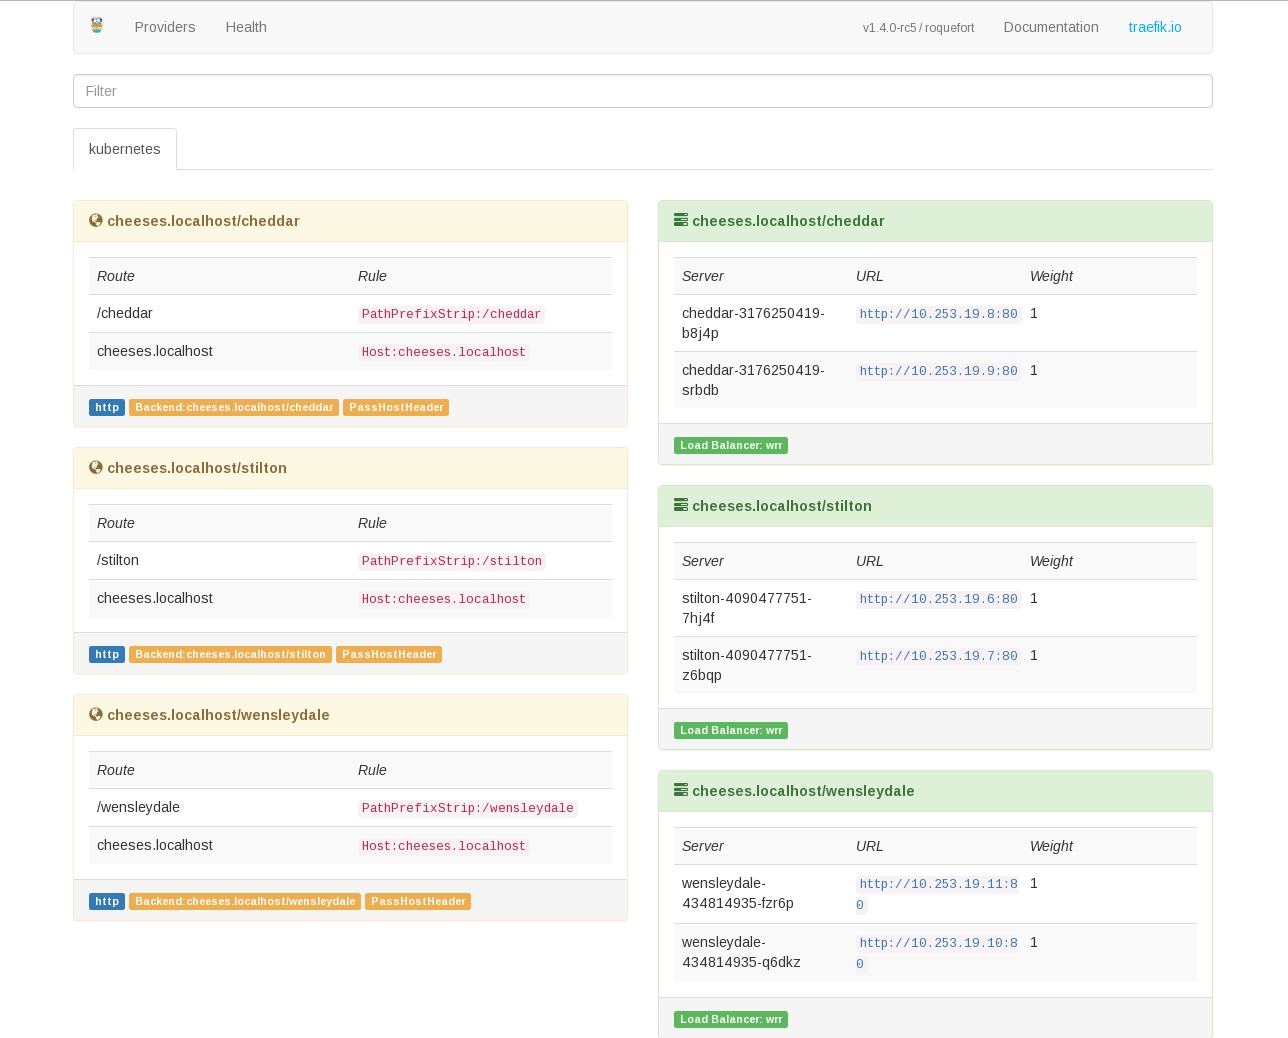Click globe icon of cheddar frontend
The height and width of the screenshot is (1038, 1288).
96,221
